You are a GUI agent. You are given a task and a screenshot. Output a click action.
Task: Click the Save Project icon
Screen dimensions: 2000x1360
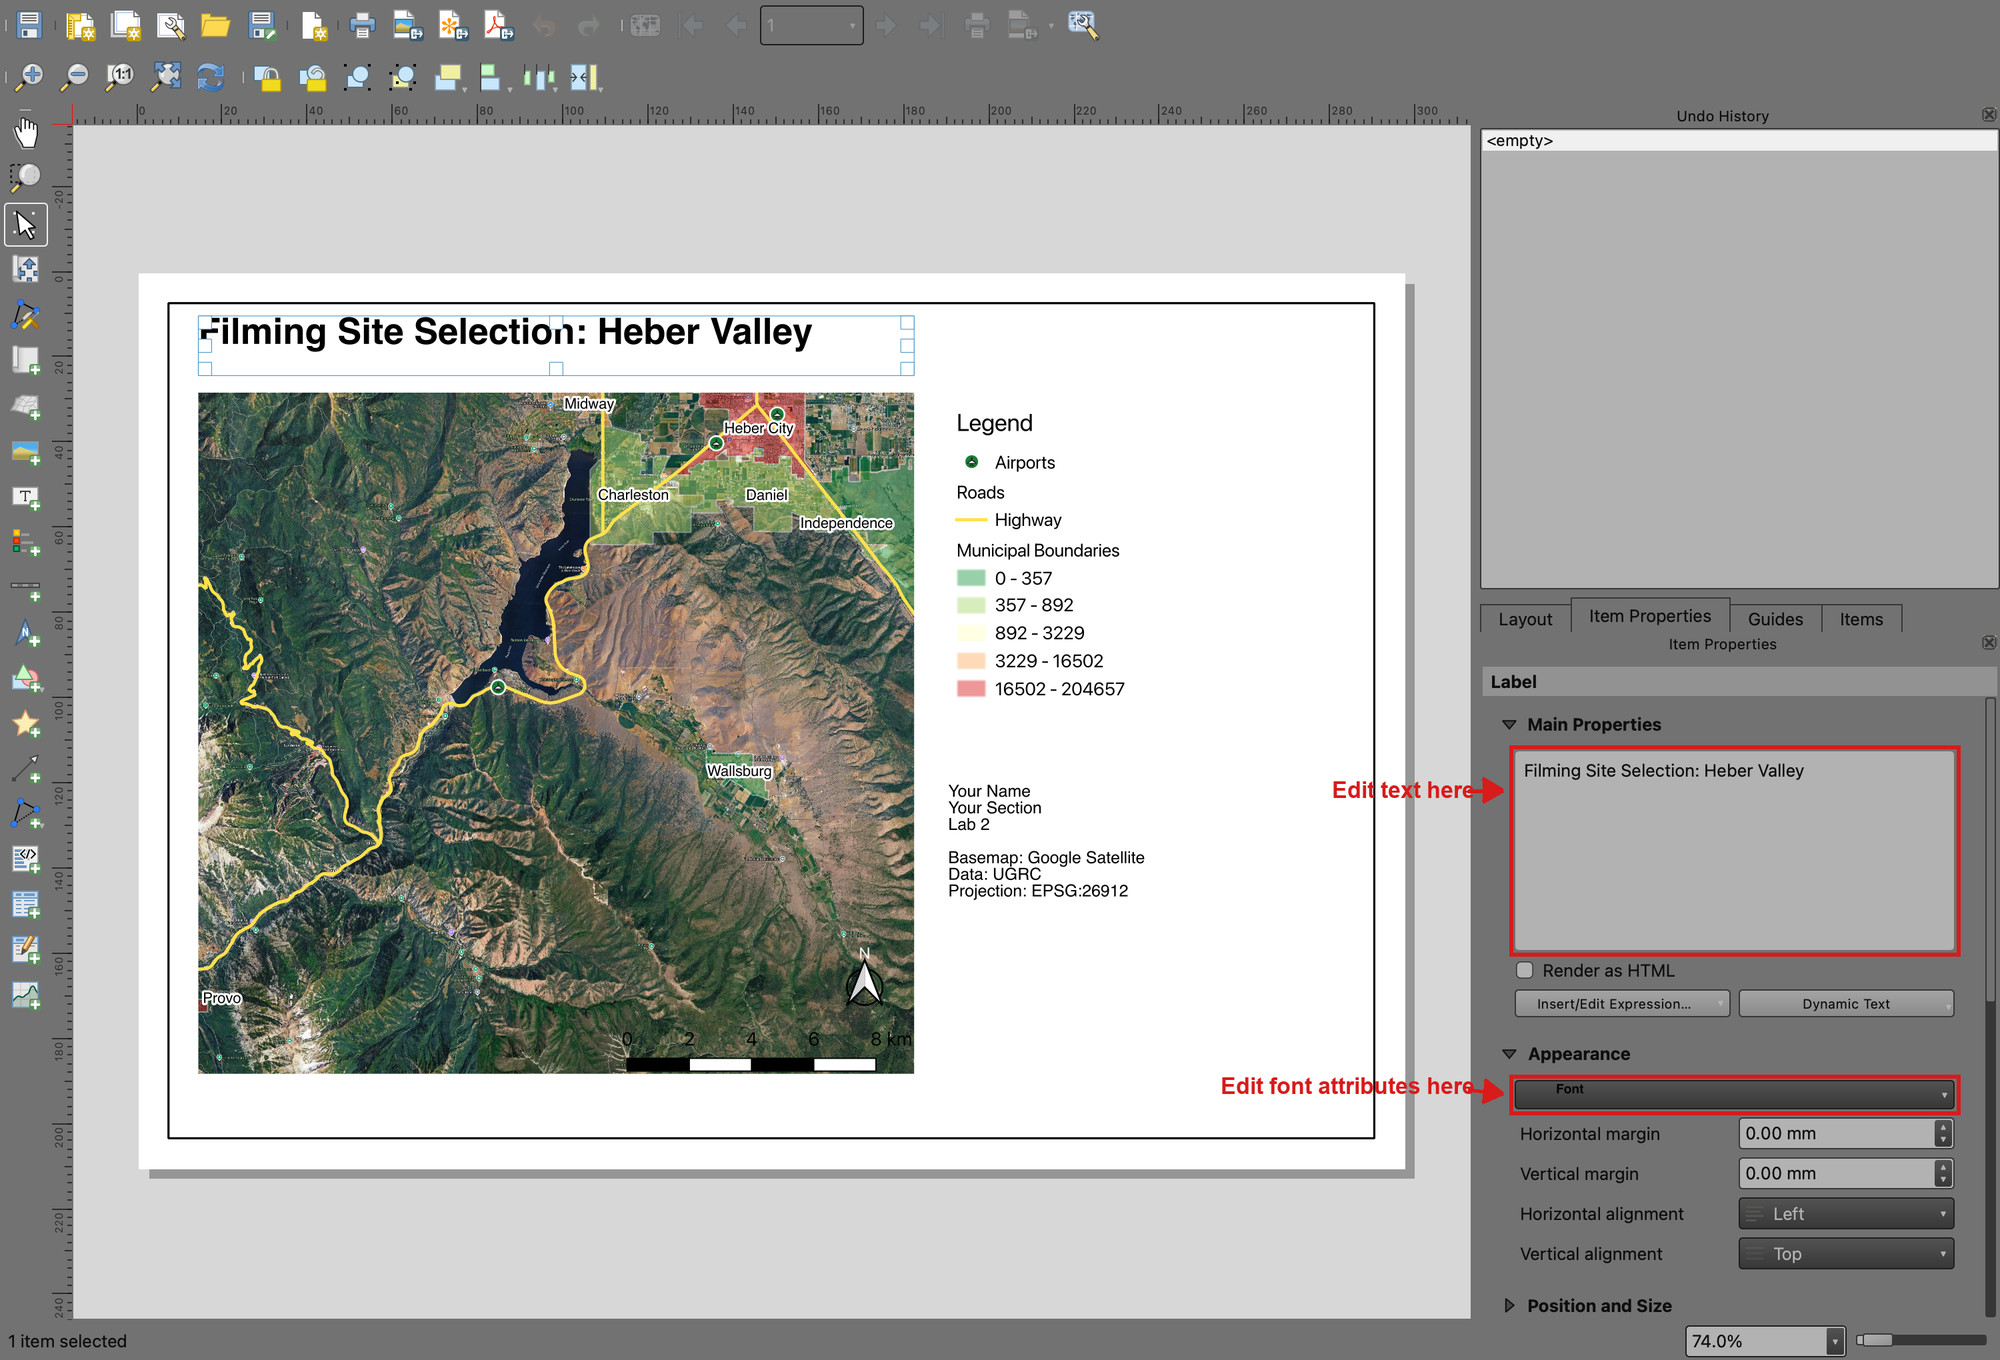tap(29, 25)
